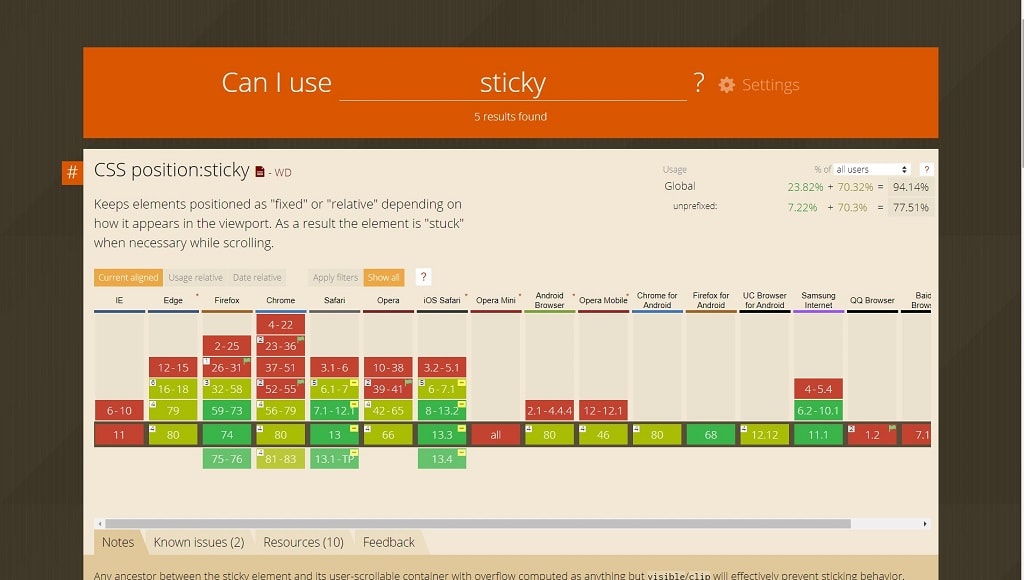This screenshot has width=1024, height=580.
Task: Open the Feedback tab
Action: point(389,542)
